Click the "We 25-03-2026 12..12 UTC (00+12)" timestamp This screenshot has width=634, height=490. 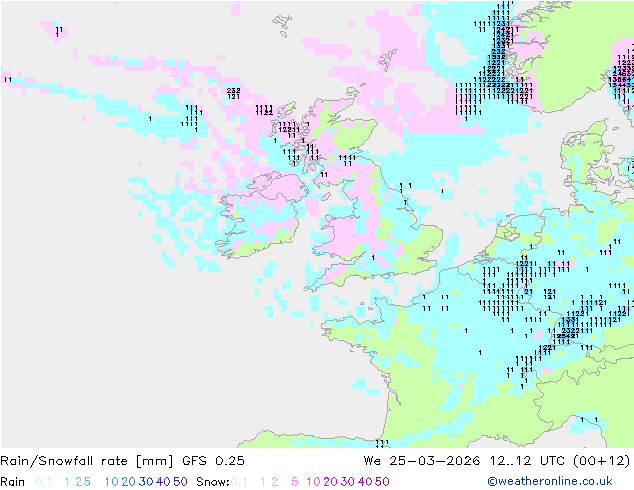click(497, 461)
